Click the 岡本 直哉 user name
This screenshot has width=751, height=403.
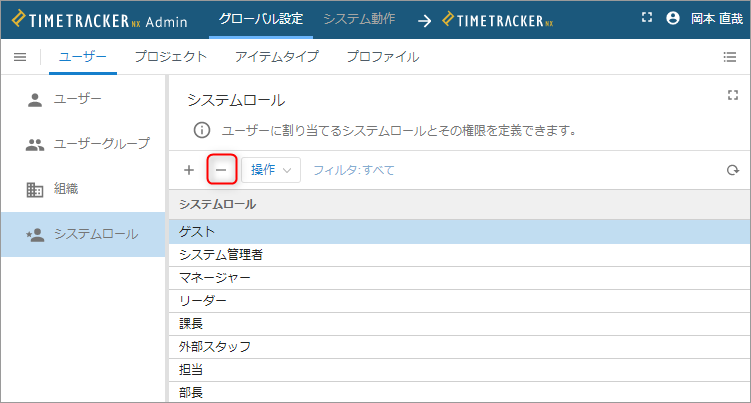(x=717, y=19)
